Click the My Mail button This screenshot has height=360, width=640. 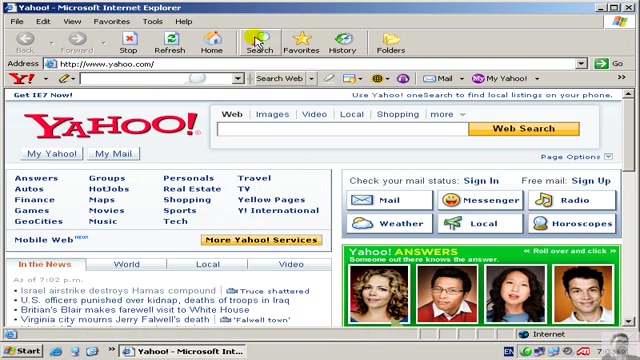tap(113, 154)
